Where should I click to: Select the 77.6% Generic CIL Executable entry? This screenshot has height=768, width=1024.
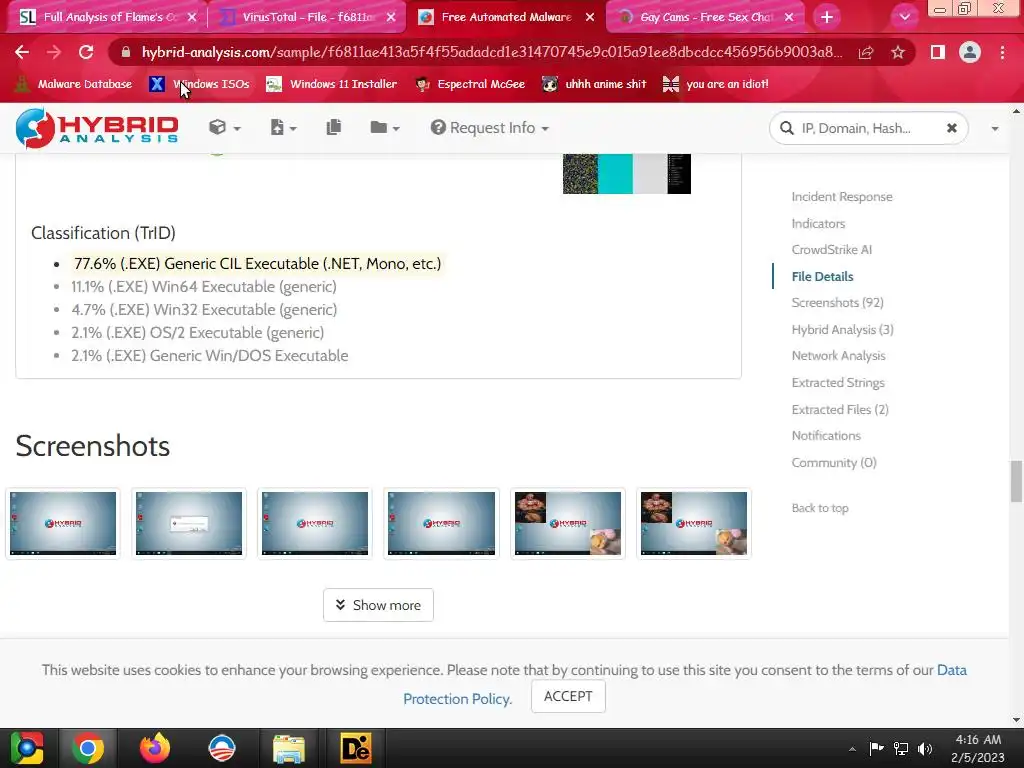[x=257, y=264]
